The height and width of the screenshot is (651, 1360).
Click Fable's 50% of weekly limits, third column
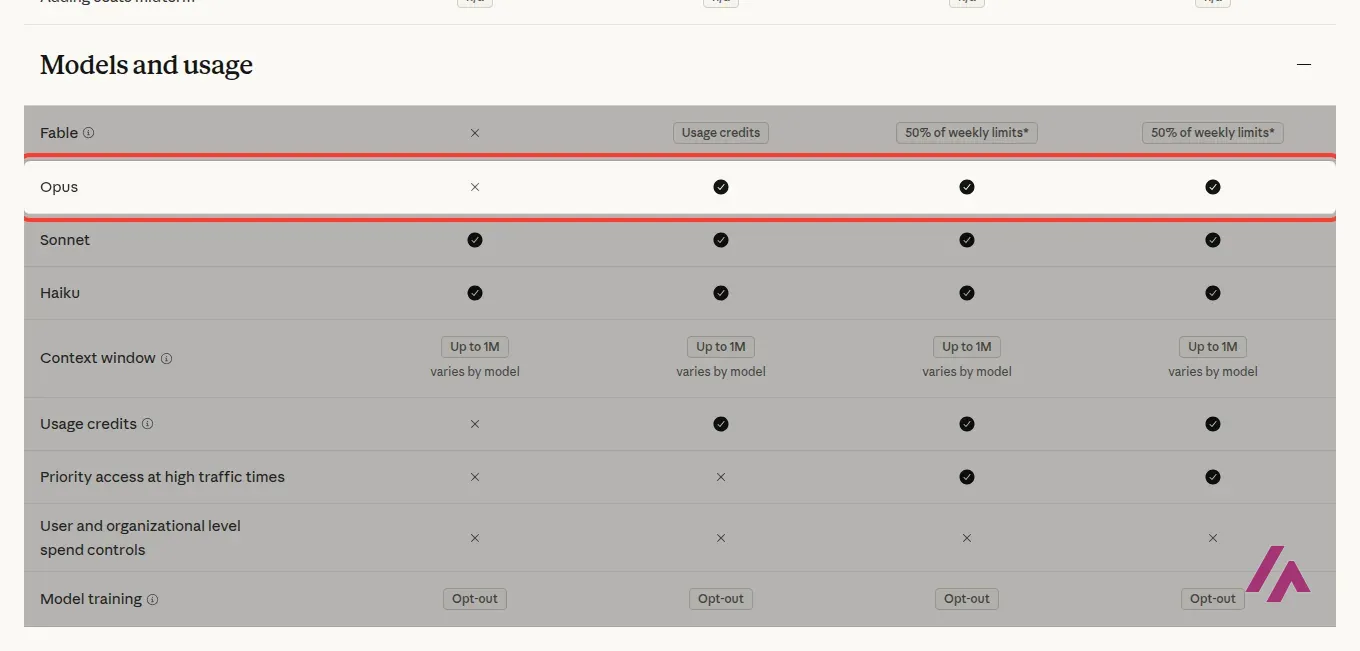967,132
